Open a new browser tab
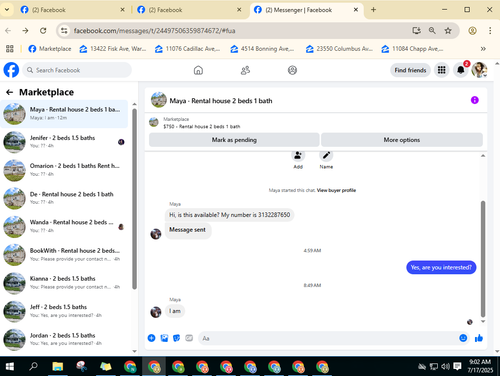This screenshot has height=376, width=500. tap(373, 10)
